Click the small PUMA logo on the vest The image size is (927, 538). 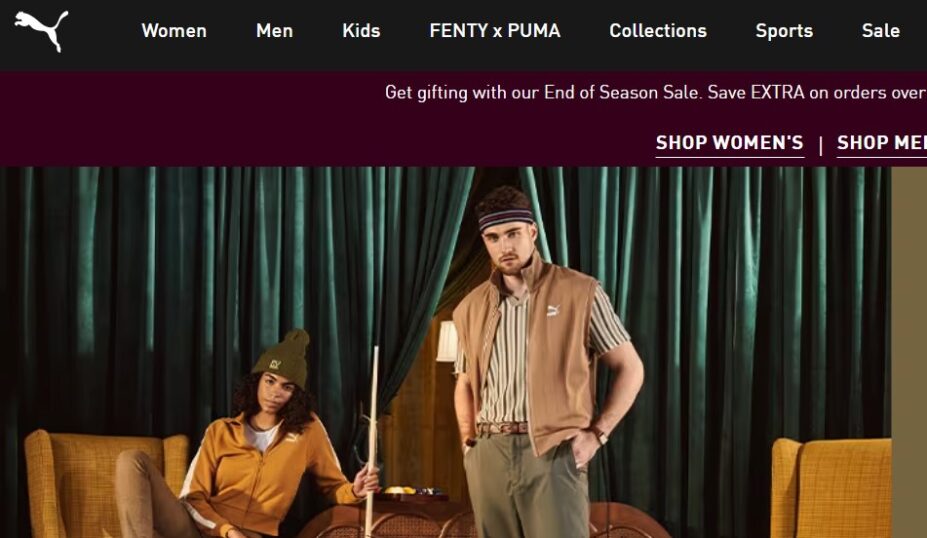[553, 310]
